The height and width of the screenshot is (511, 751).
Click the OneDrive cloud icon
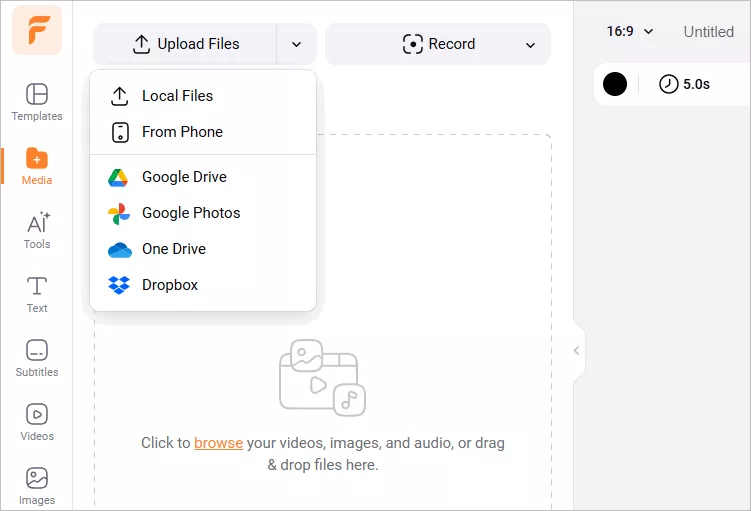[x=120, y=250]
